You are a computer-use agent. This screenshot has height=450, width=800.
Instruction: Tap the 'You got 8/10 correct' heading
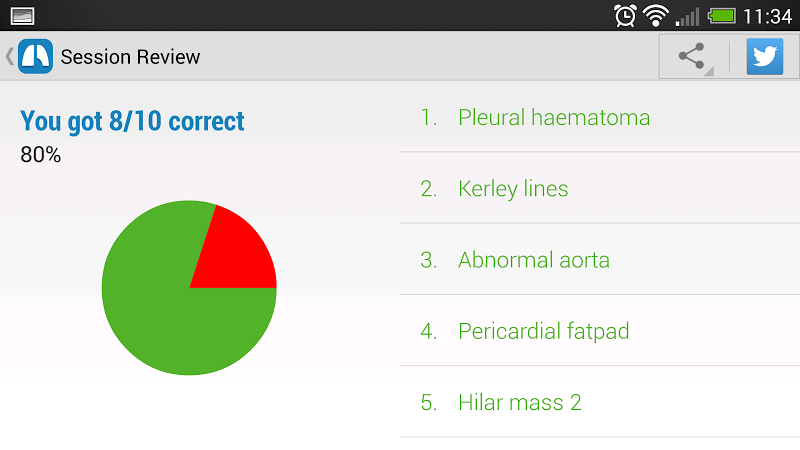pyautogui.click(x=132, y=122)
